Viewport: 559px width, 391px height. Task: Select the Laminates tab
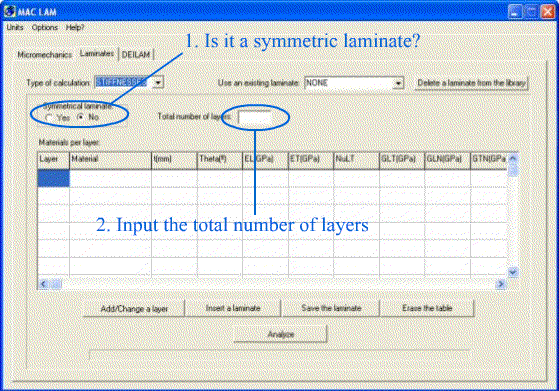pyautogui.click(x=97, y=54)
